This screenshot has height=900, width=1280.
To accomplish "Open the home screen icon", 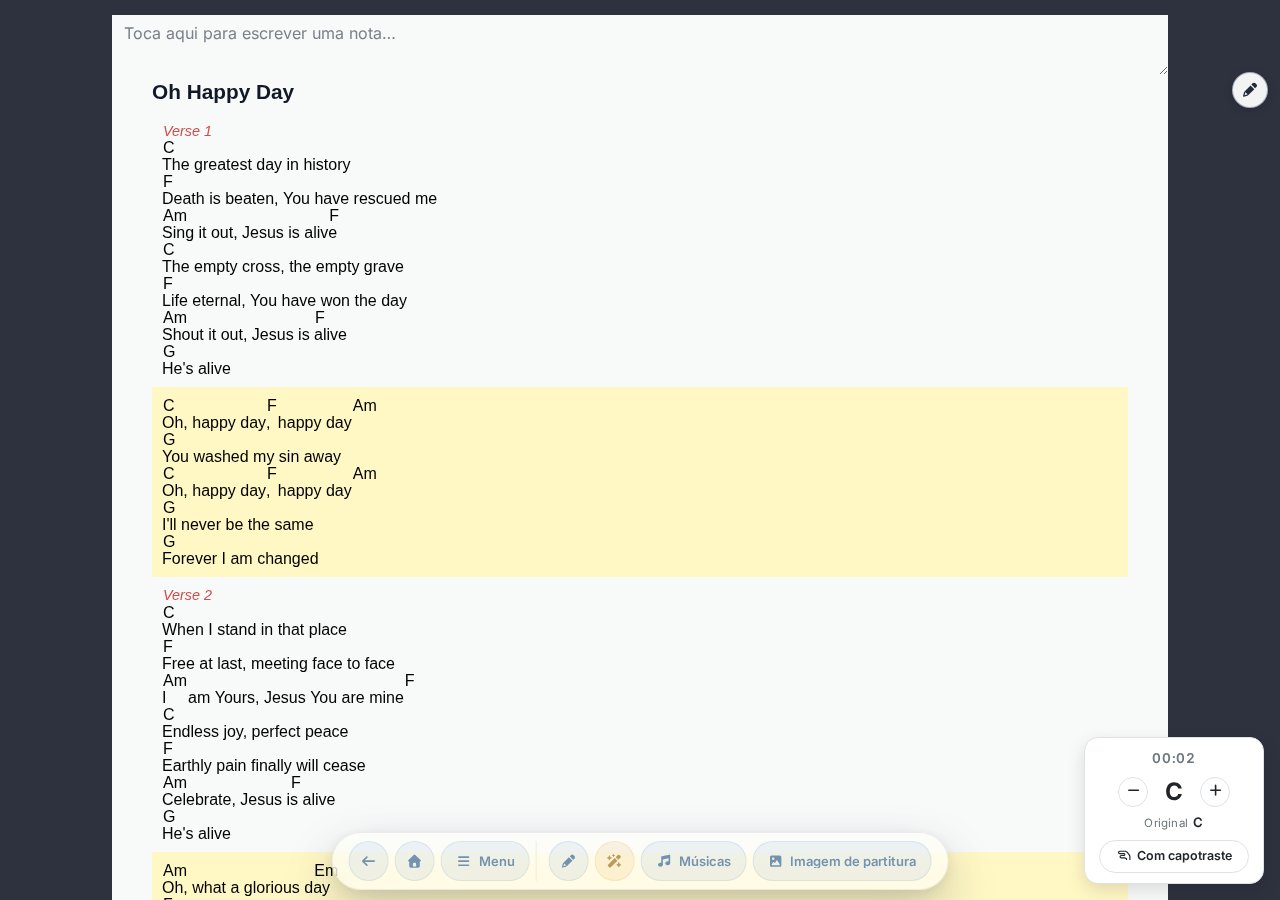I will click(x=414, y=861).
